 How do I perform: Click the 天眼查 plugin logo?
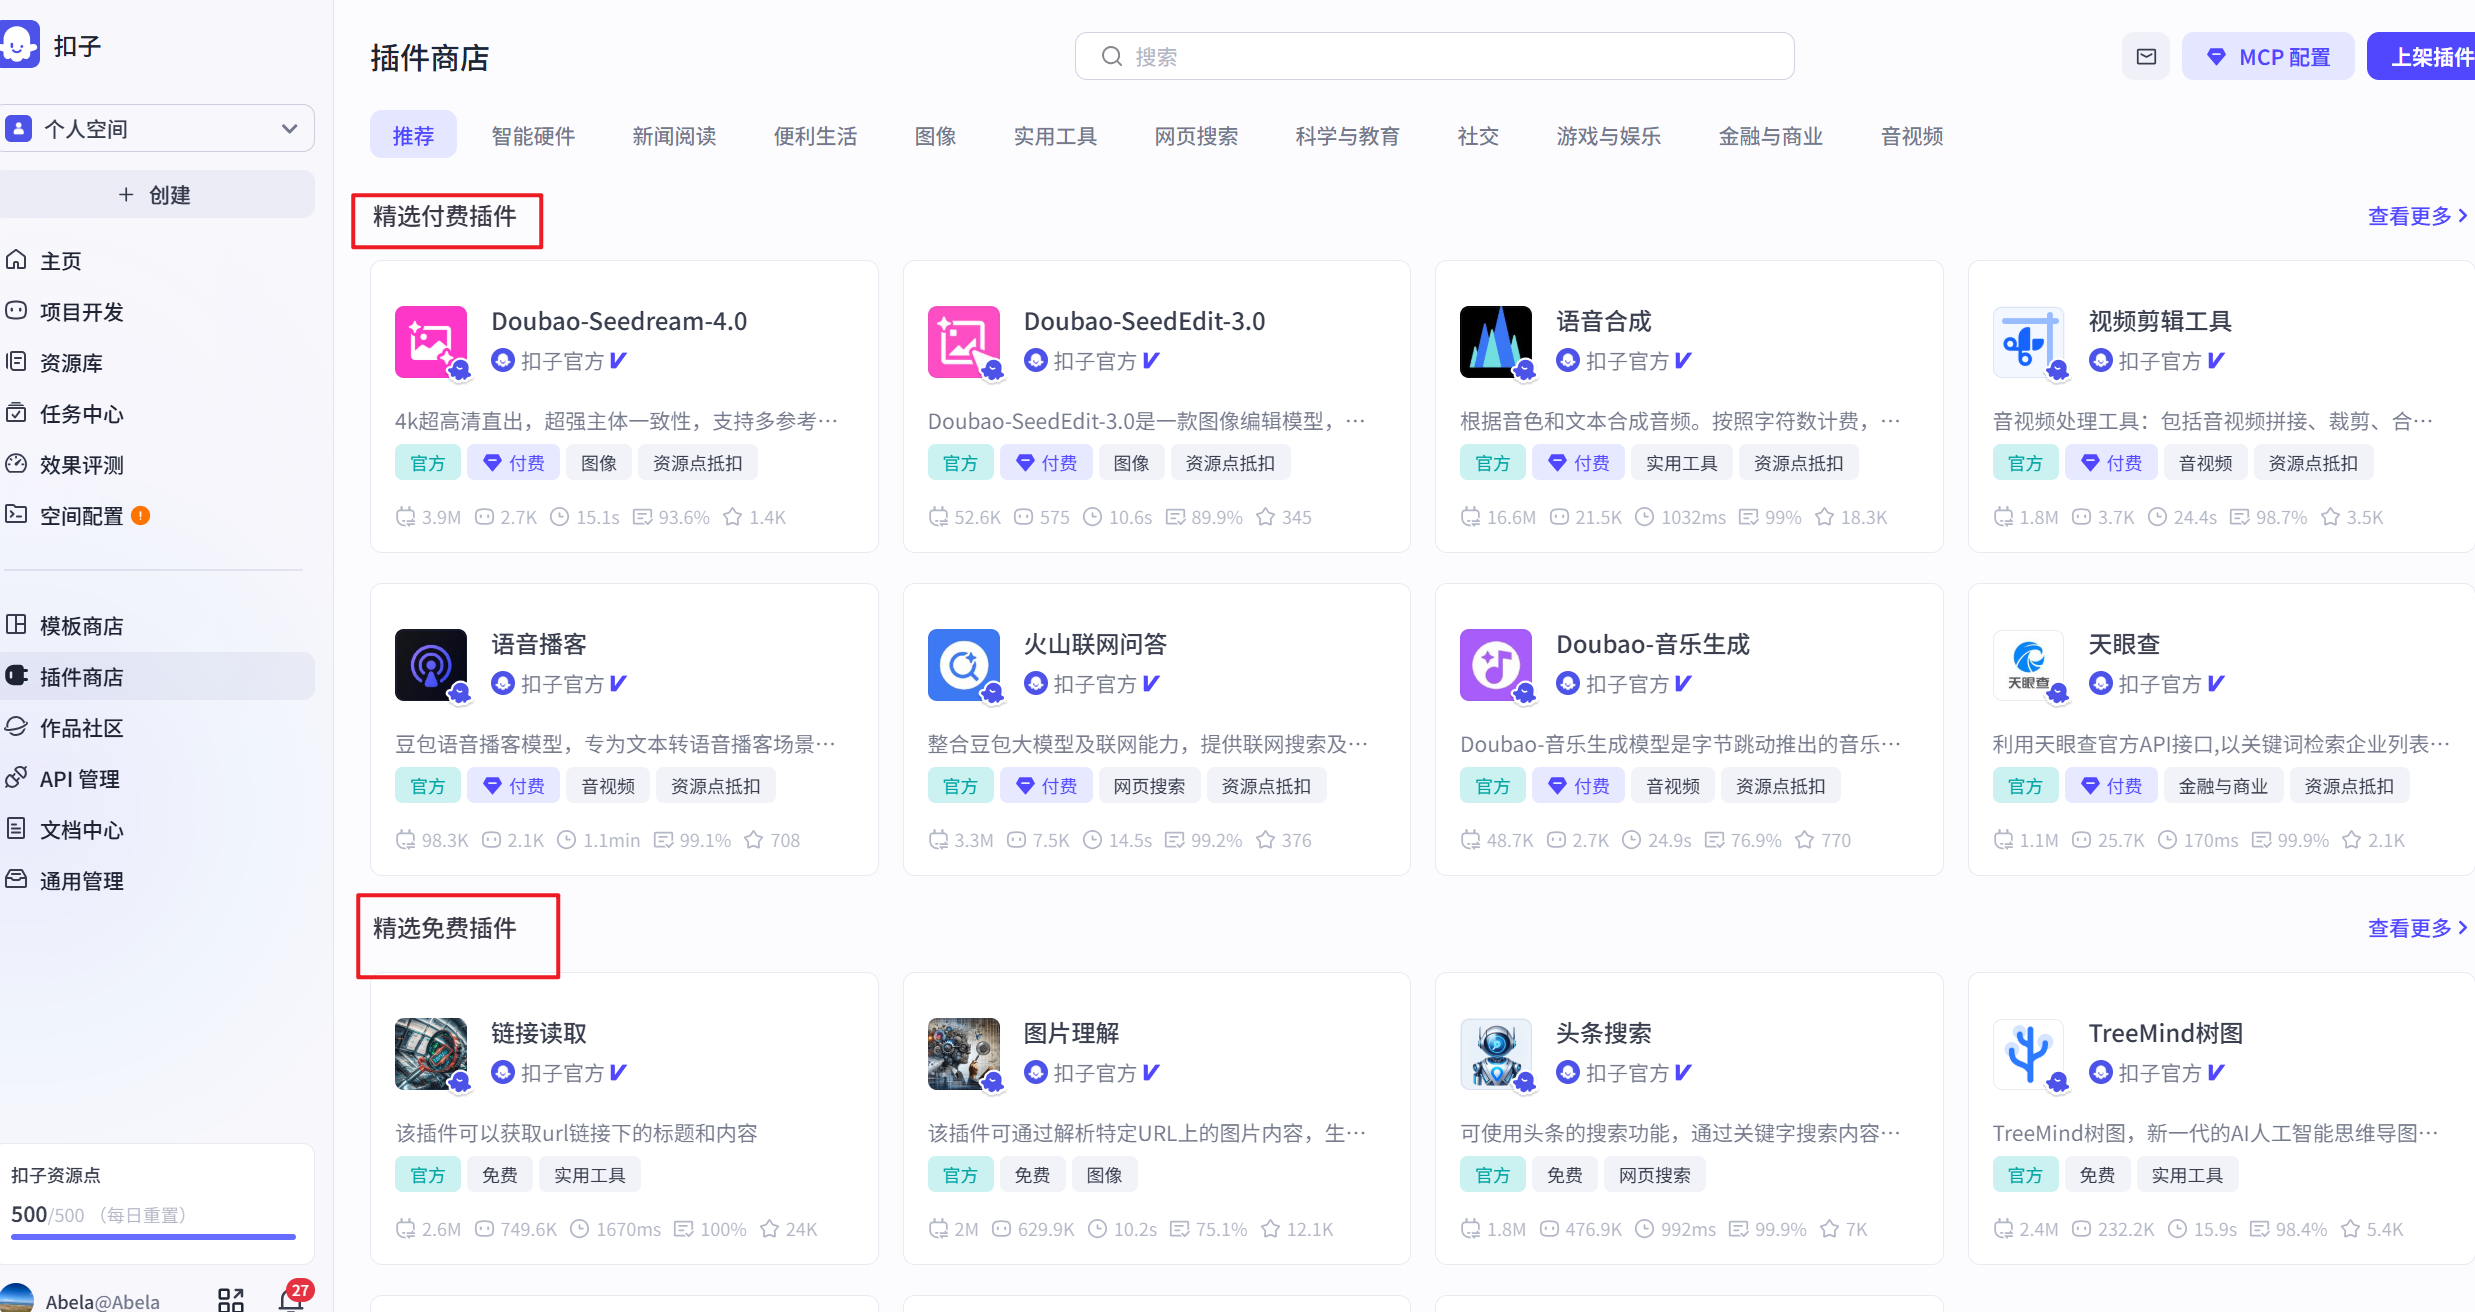coord(2028,665)
